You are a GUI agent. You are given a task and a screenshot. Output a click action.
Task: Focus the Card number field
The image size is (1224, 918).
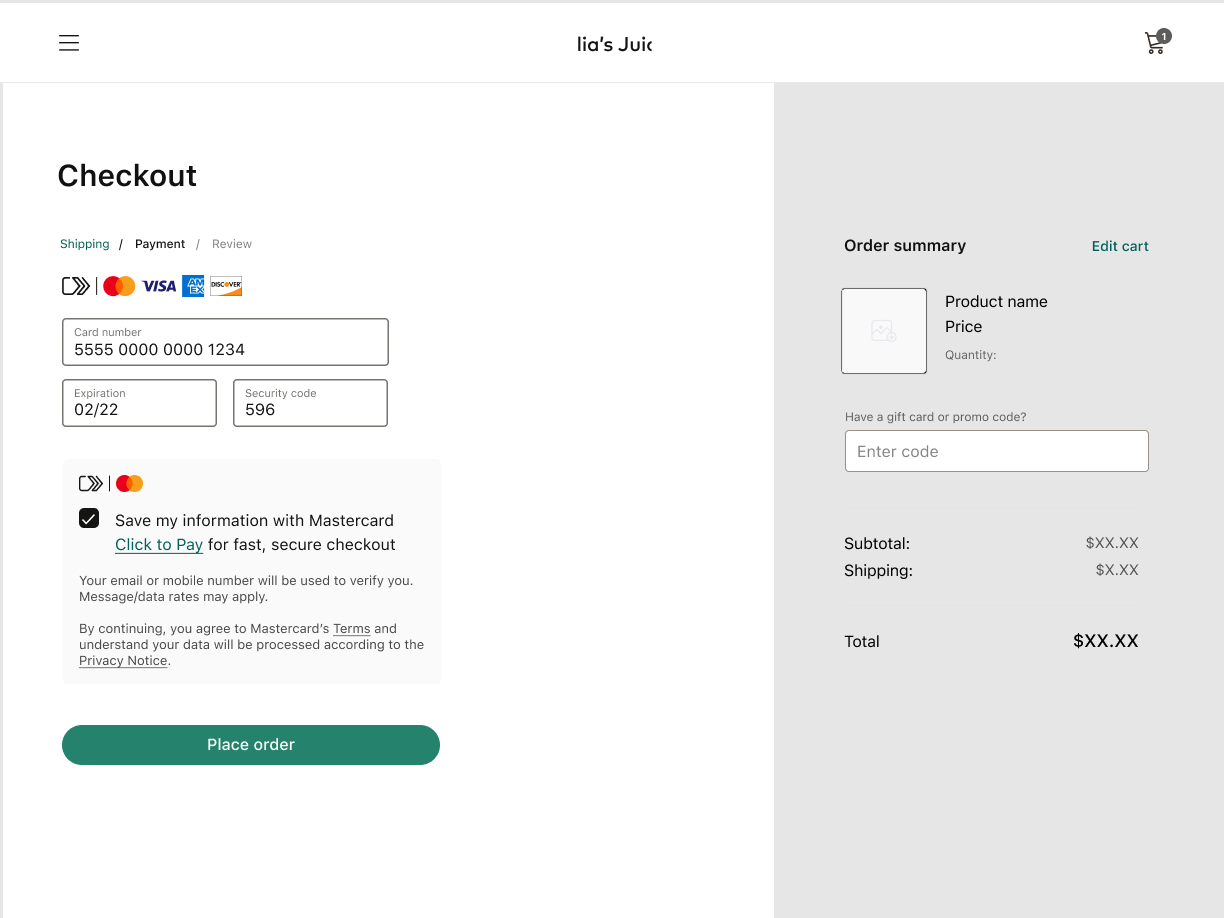(x=225, y=343)
